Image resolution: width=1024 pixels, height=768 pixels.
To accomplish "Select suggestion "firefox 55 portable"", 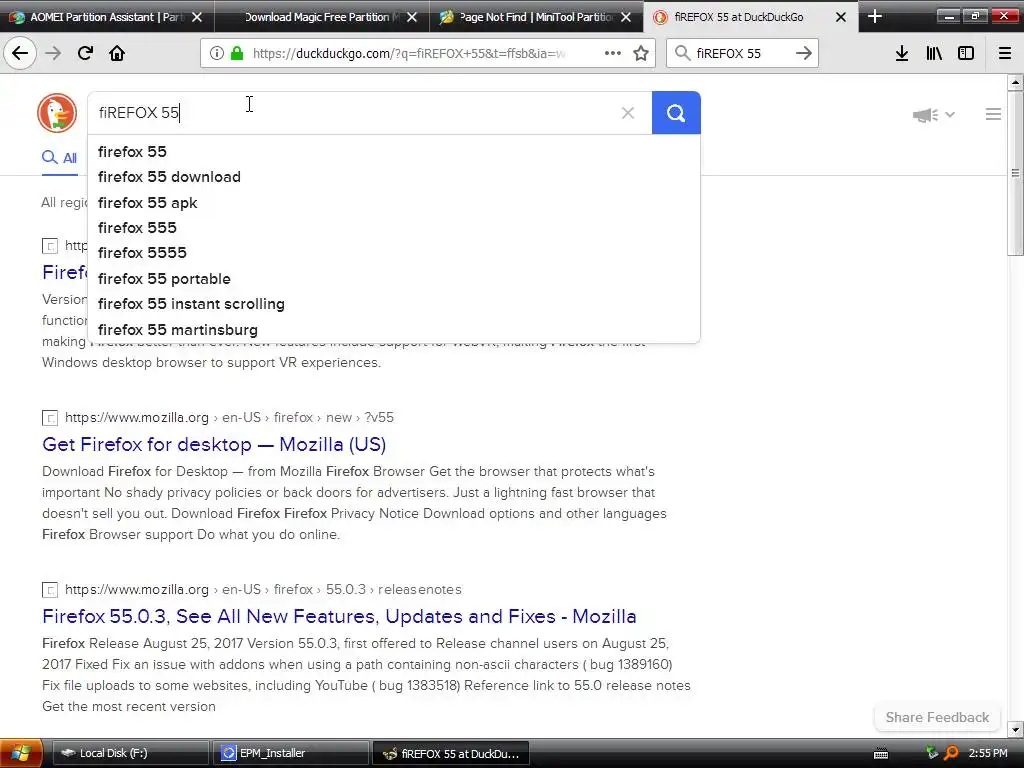I will click(x=394, y=279).
